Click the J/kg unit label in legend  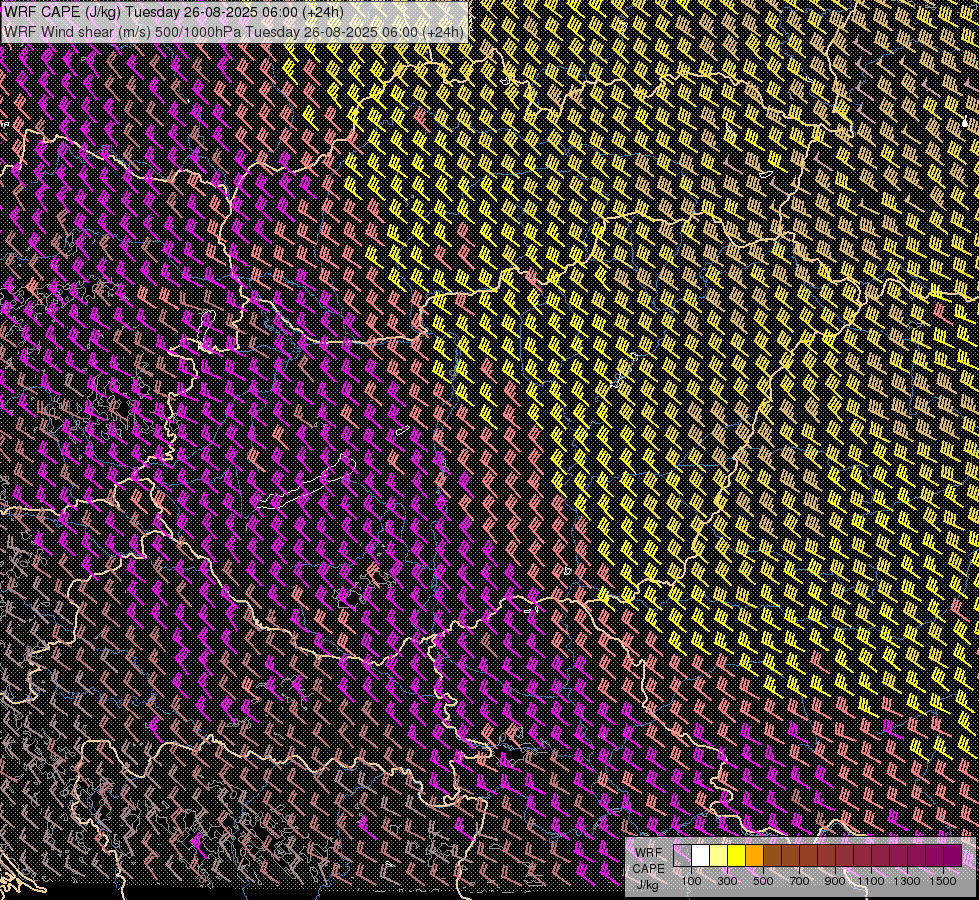648,886
